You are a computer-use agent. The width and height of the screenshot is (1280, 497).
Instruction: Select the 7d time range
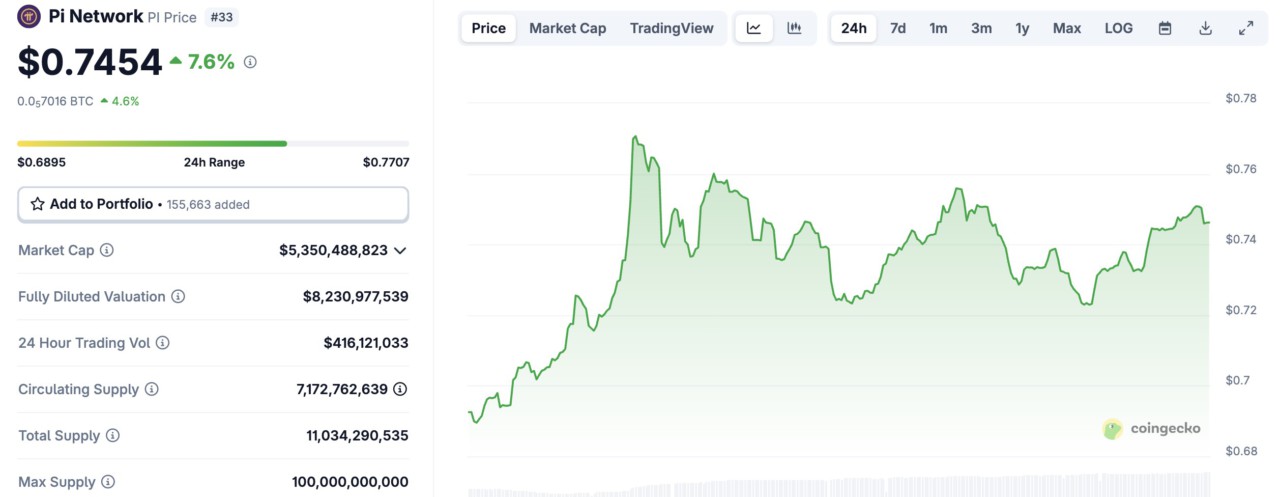coord(898,28)
